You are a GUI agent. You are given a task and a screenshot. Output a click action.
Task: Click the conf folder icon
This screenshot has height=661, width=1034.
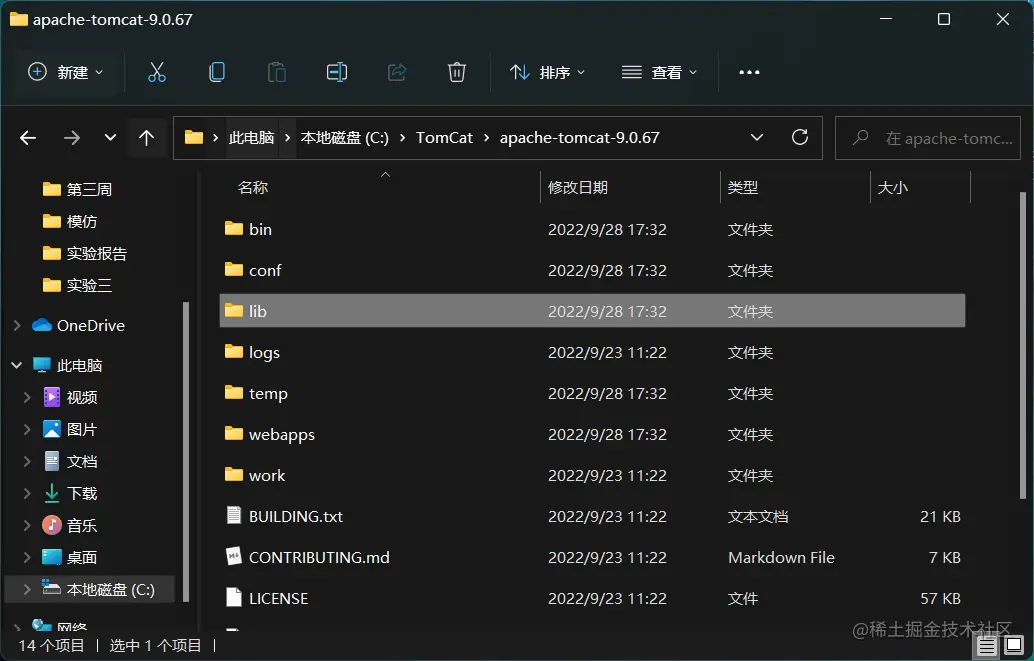pos(233,270)
